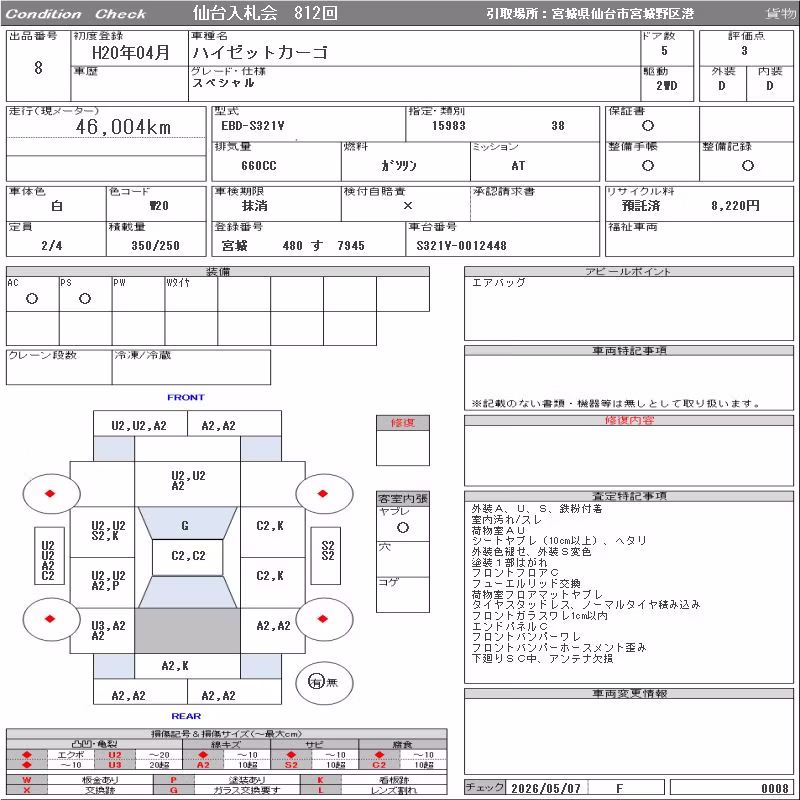Viewport: 800px width, 800px height.
Task: Click the roof damage code C2,C2
Action: (188, 555)
